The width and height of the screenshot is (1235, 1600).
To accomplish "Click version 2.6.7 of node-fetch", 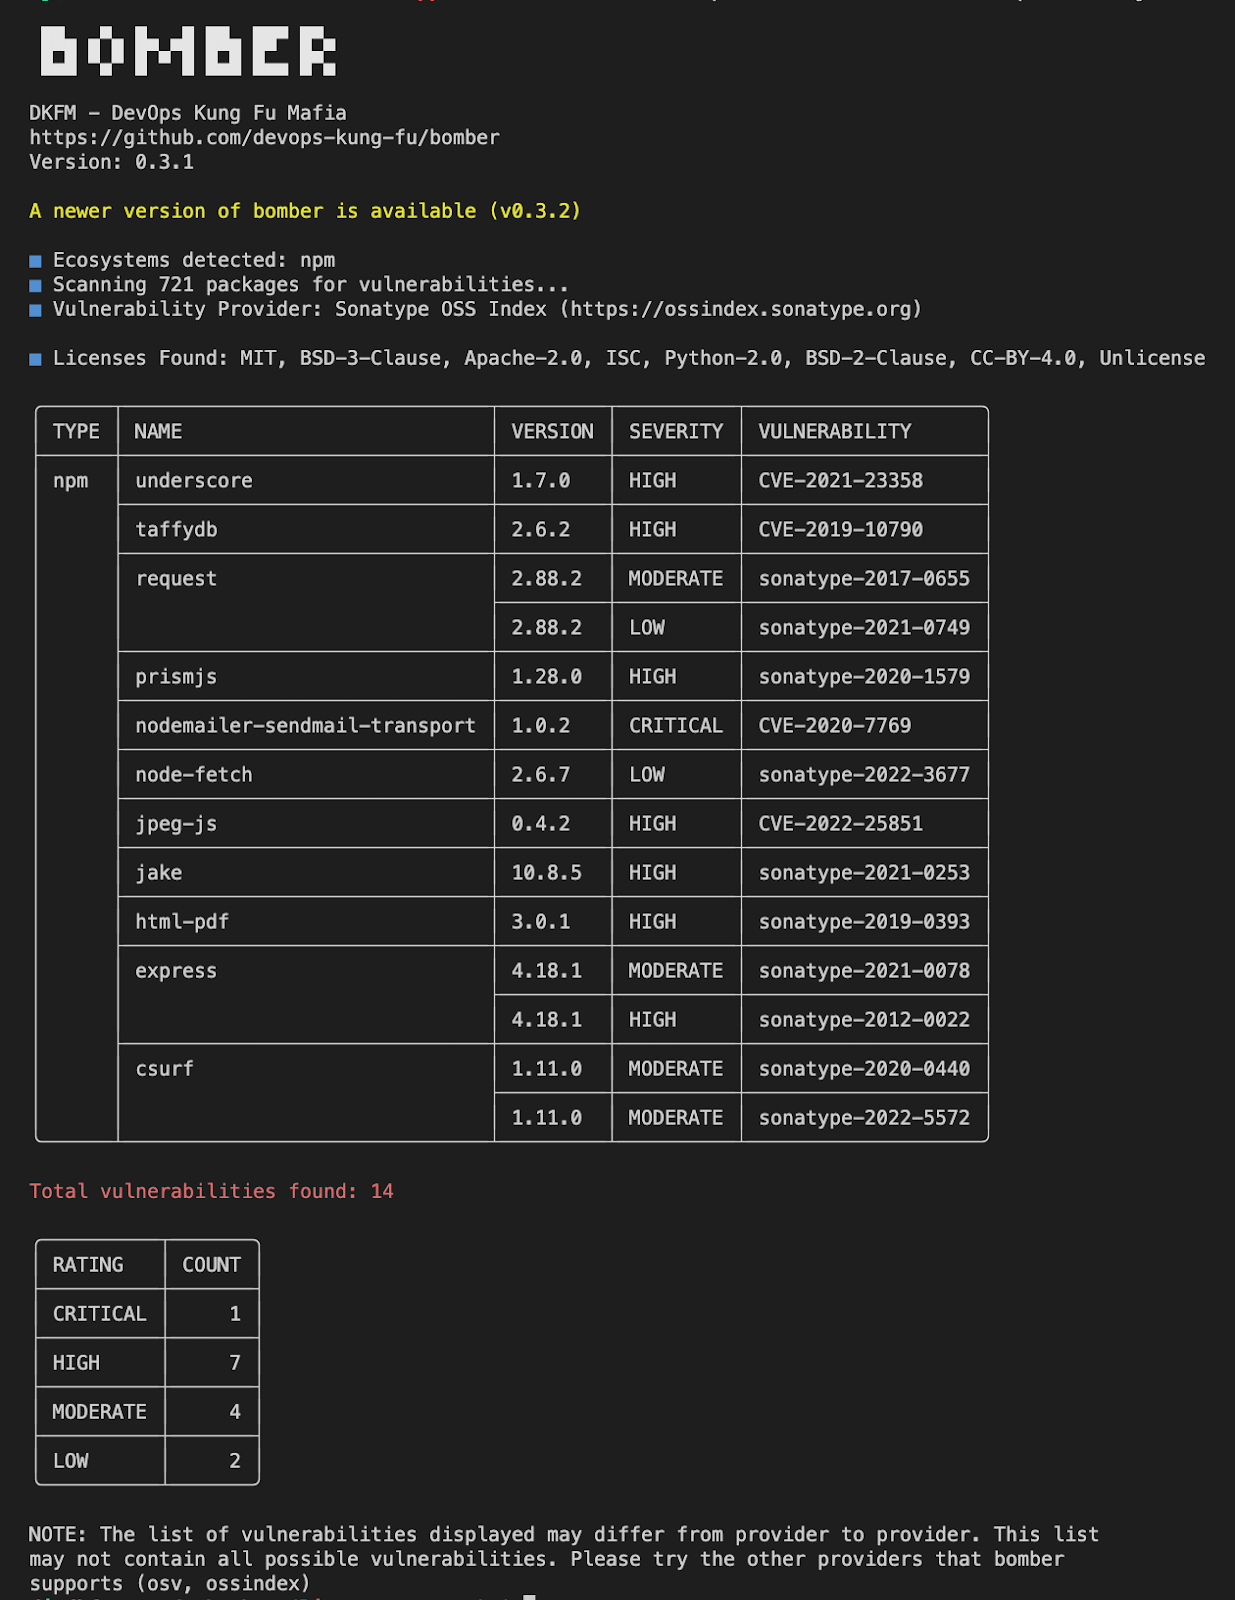I will pos(541,775).
